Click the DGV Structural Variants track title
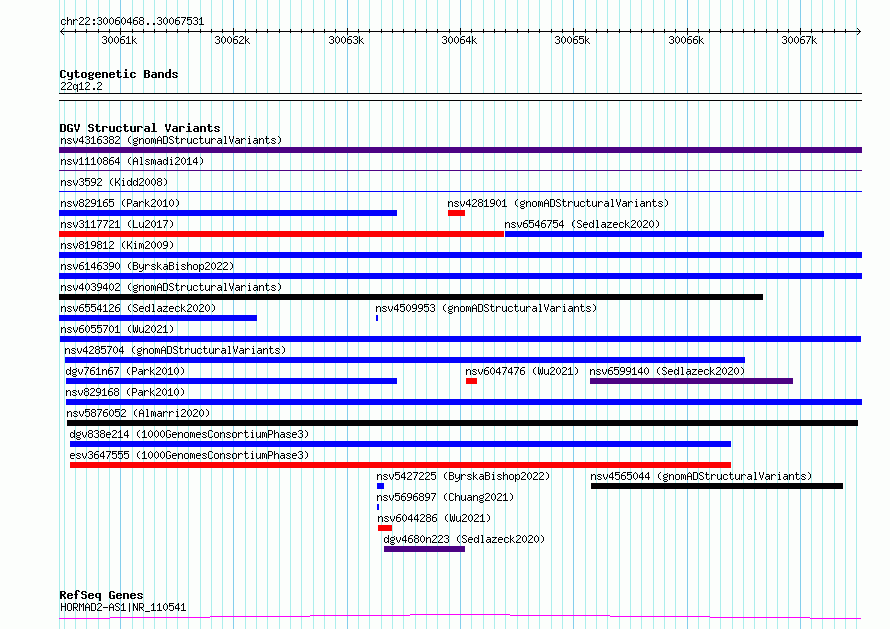Screen dimensions: 890x629 pyautogui.click(x=140, y=128)
